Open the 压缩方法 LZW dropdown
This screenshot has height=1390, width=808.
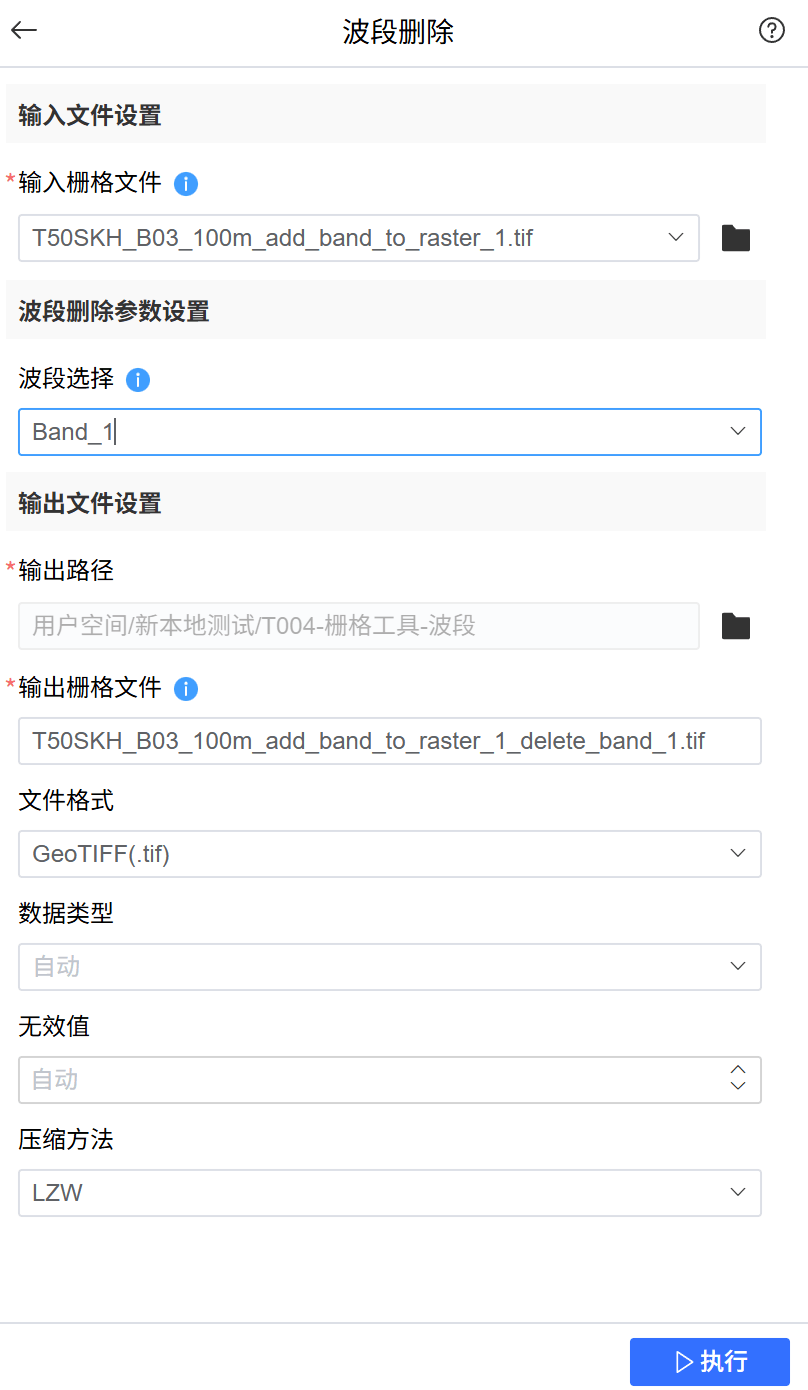click(738, 1192)
